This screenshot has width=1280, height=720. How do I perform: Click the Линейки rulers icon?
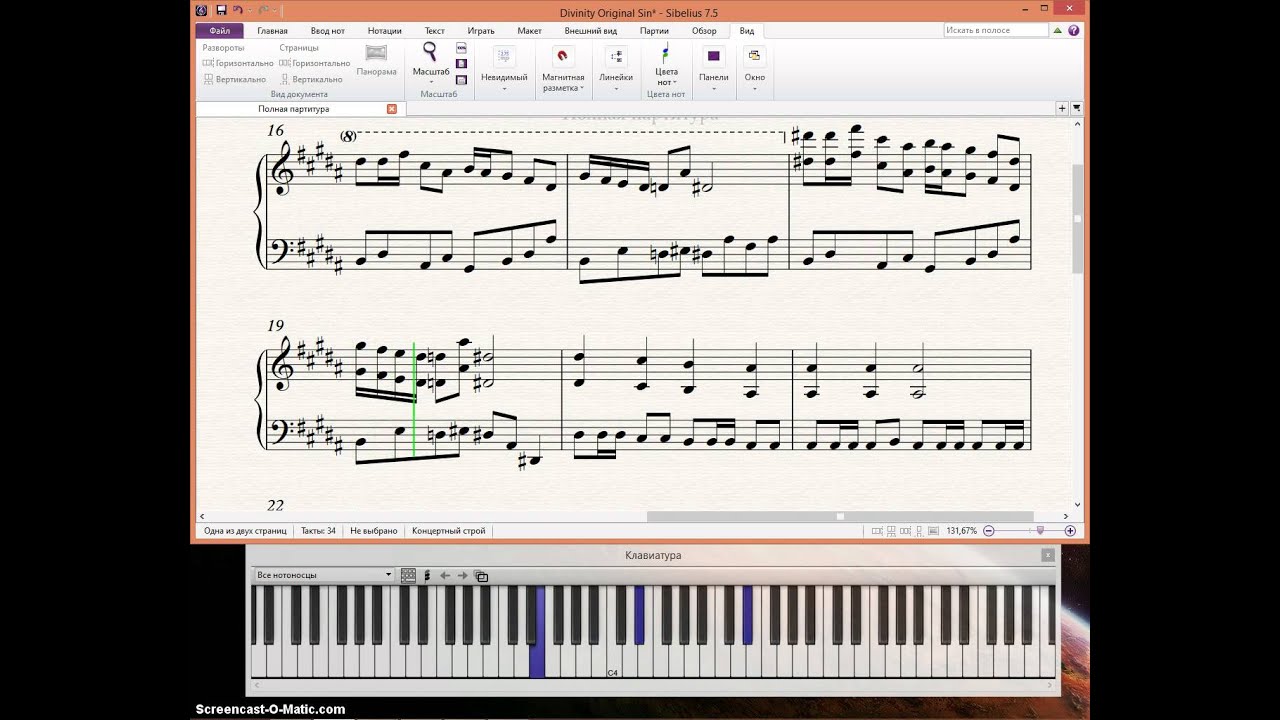[616, 56]
